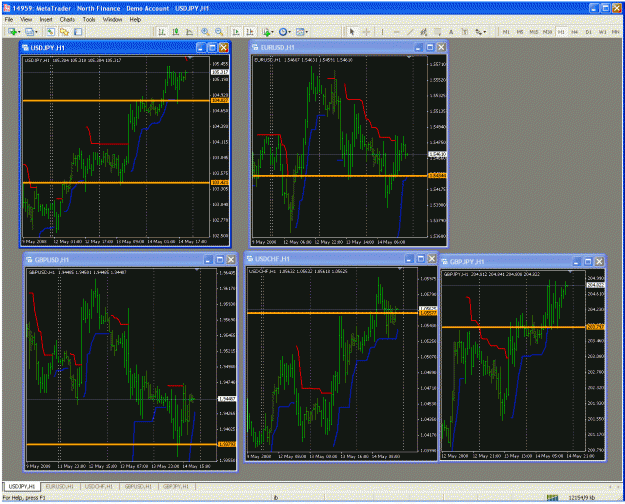
Task: Switch to the GBPJPY,H1 bottom tab
Action: pos(176,486)
